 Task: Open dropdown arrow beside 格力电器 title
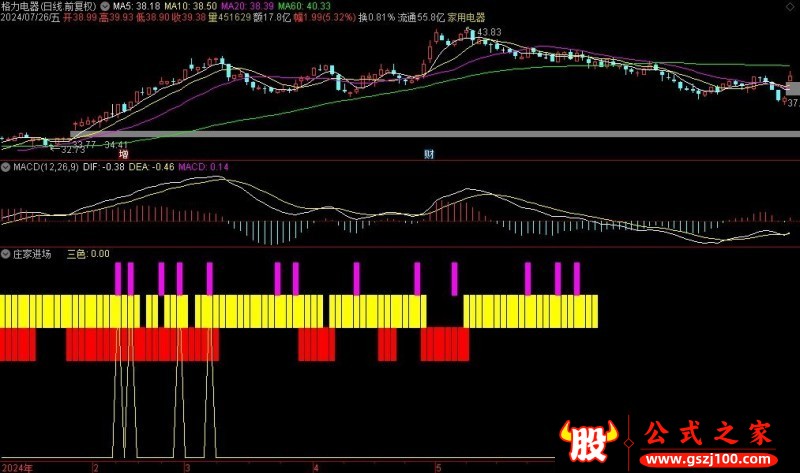click(x=105, y=6)
